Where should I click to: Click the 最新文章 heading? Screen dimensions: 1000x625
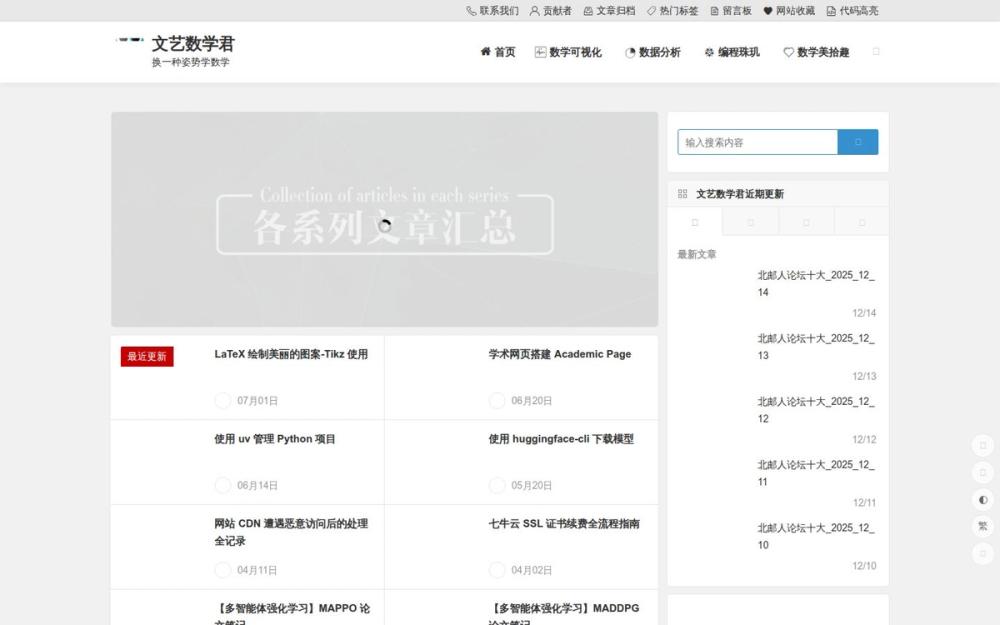pyautogui.click(x=696, y=254)
